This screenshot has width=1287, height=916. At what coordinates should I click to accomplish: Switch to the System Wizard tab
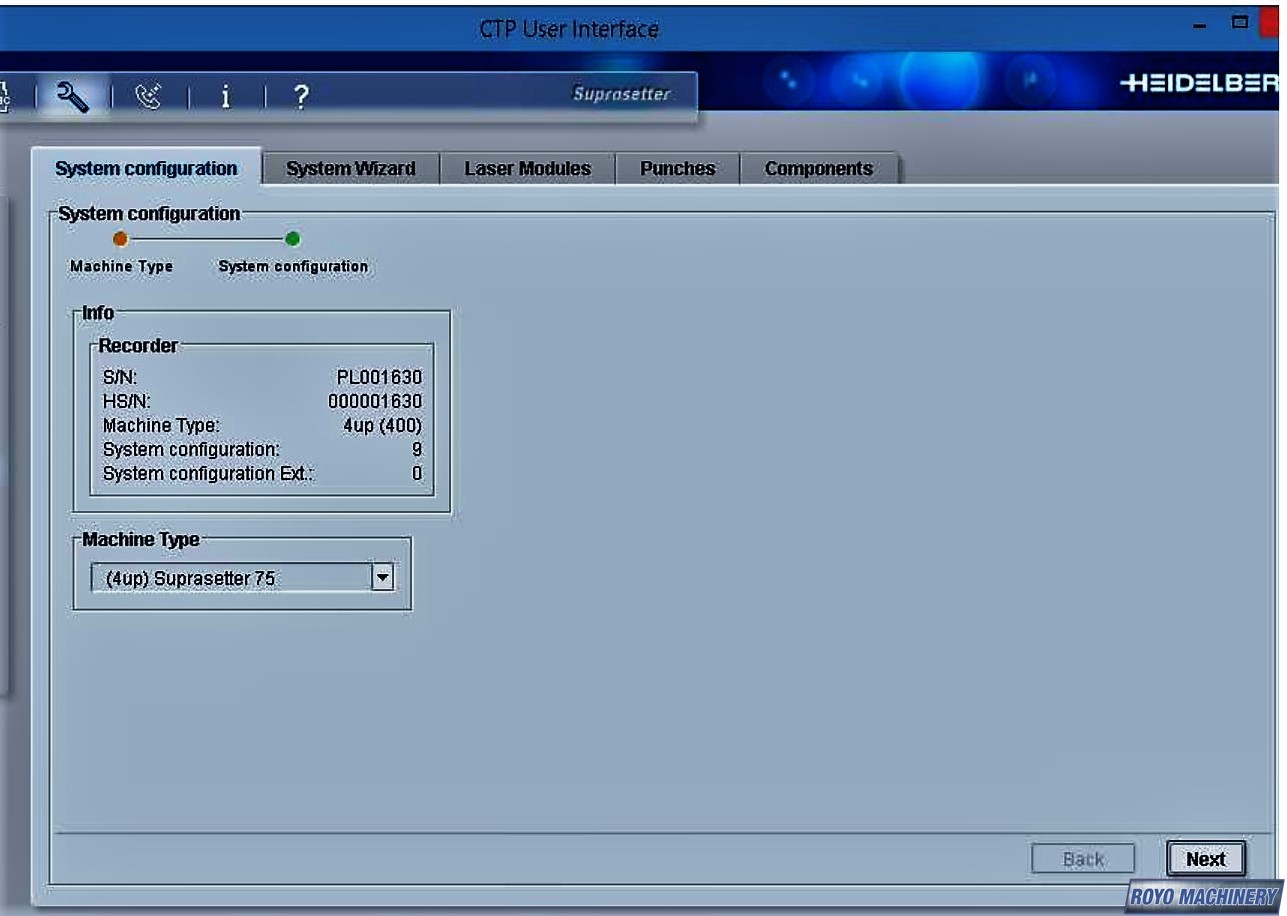[350, 169]
